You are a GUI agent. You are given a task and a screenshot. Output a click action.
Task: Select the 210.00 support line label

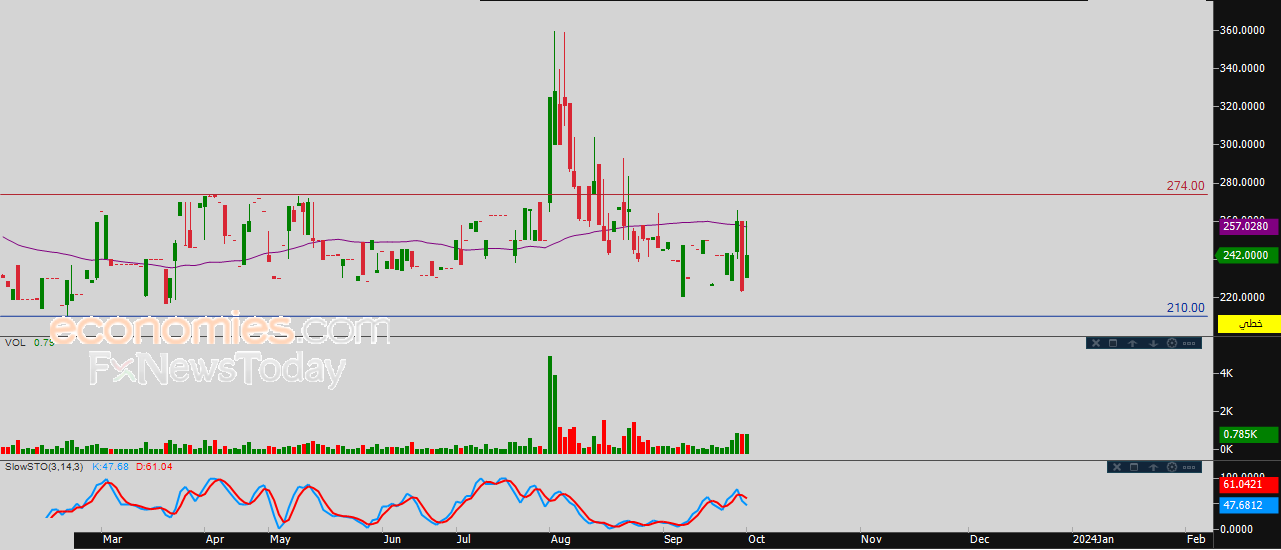(x=1185, y=308)
